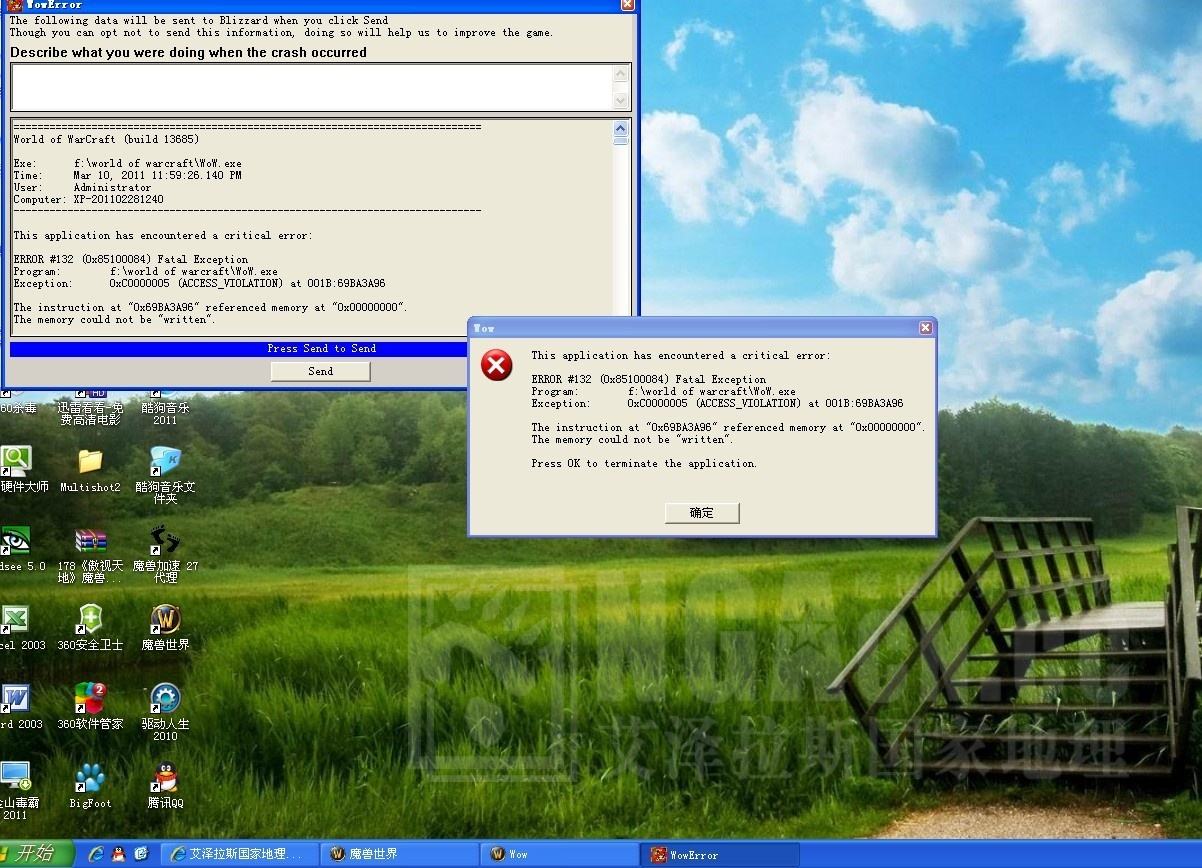
Task: Launch 360软件管家 desktop shortcut
Action: click(90, 706)
